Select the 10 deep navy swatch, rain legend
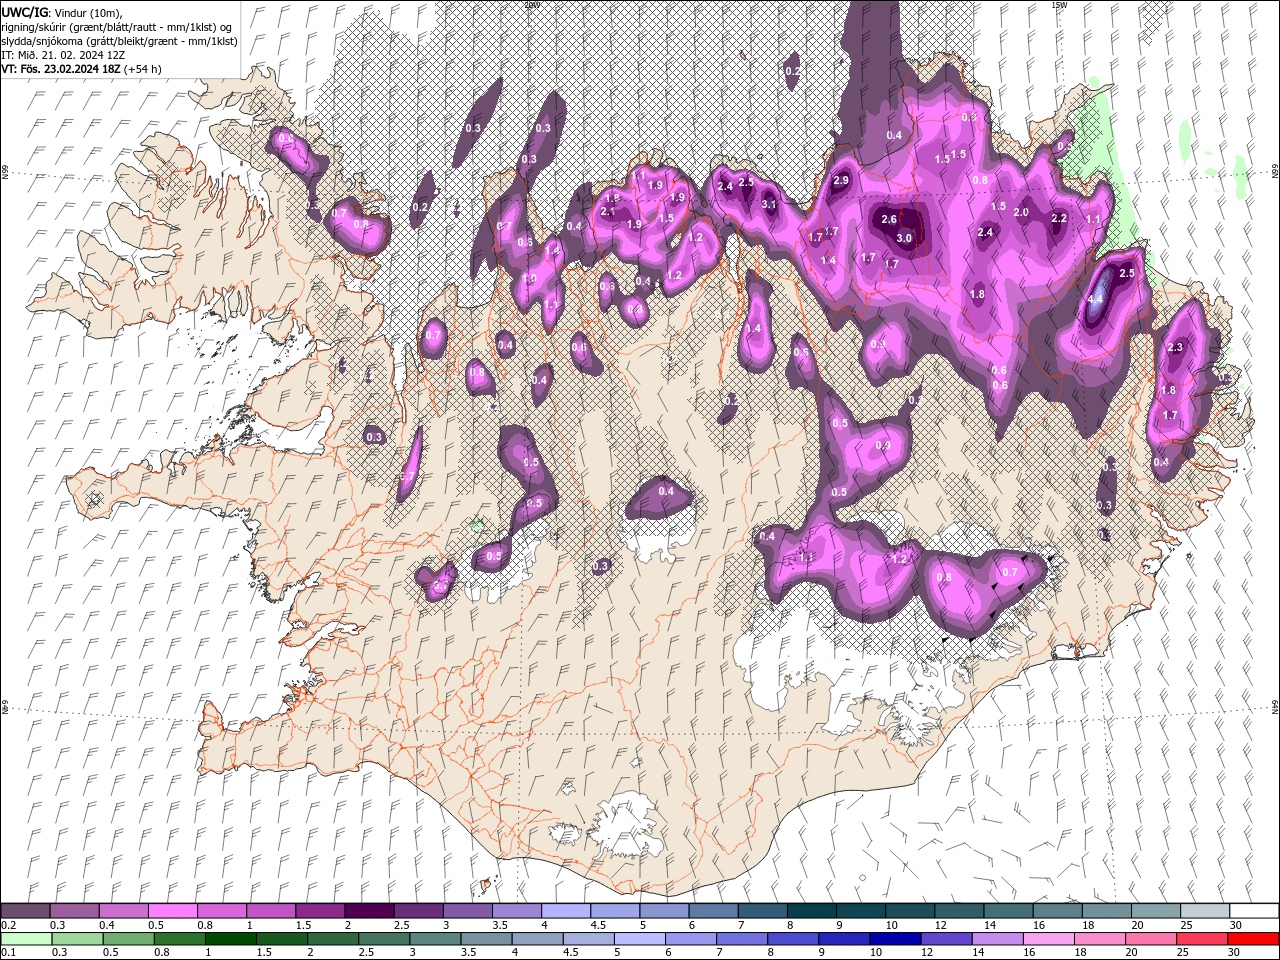Screen dimensions: 1280x960 (895, 939)
